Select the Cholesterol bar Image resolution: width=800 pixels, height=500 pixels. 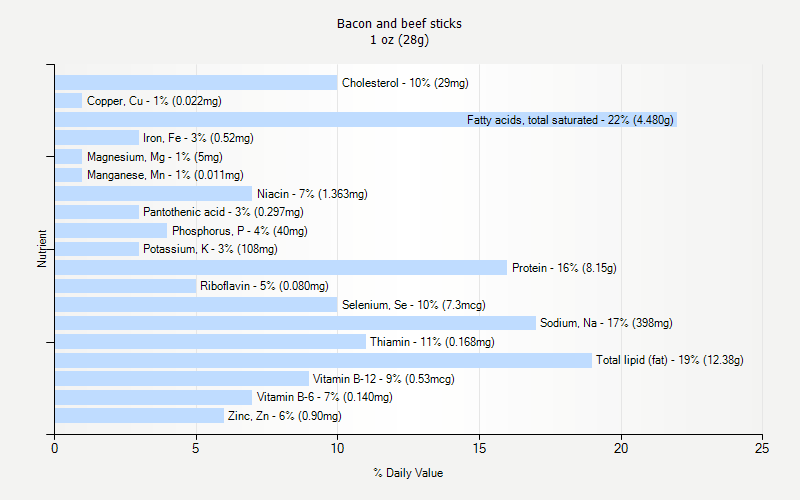[196, 83]
